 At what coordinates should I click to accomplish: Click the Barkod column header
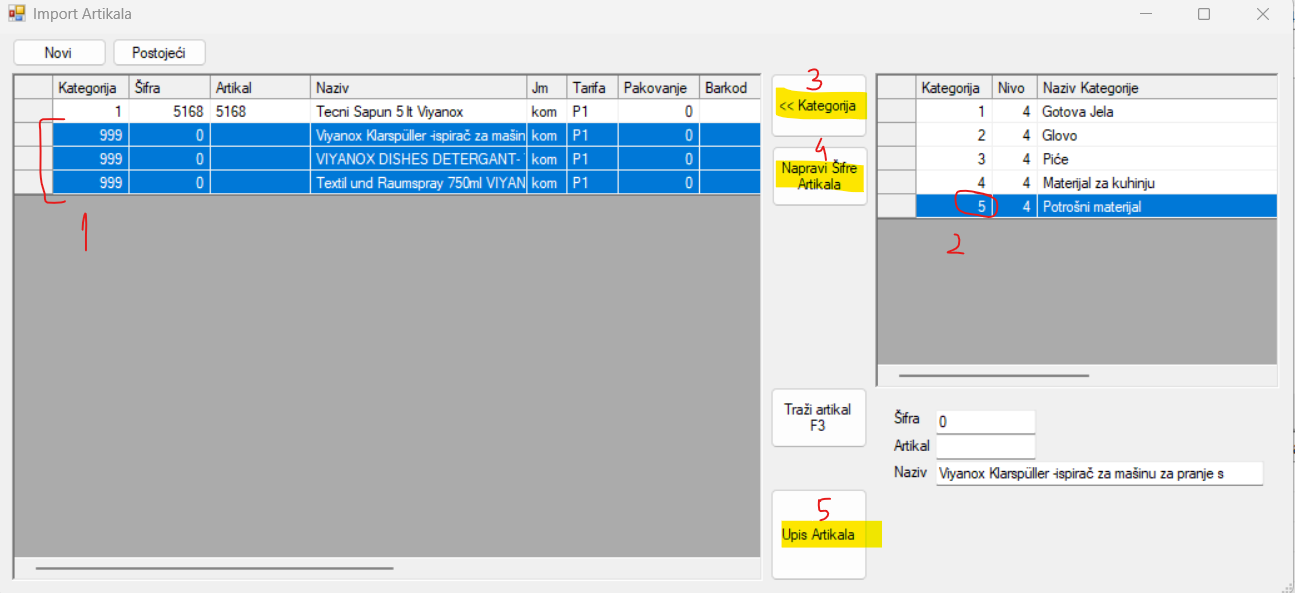729,88
